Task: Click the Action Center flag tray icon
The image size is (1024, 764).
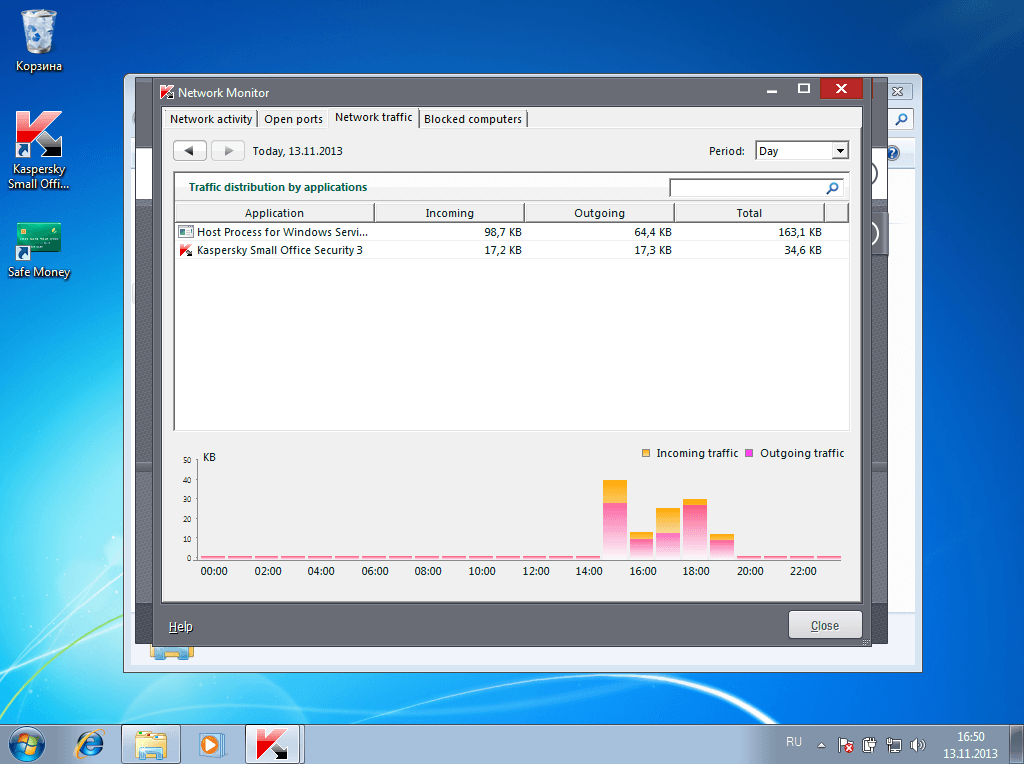Action: pos(846,745)
